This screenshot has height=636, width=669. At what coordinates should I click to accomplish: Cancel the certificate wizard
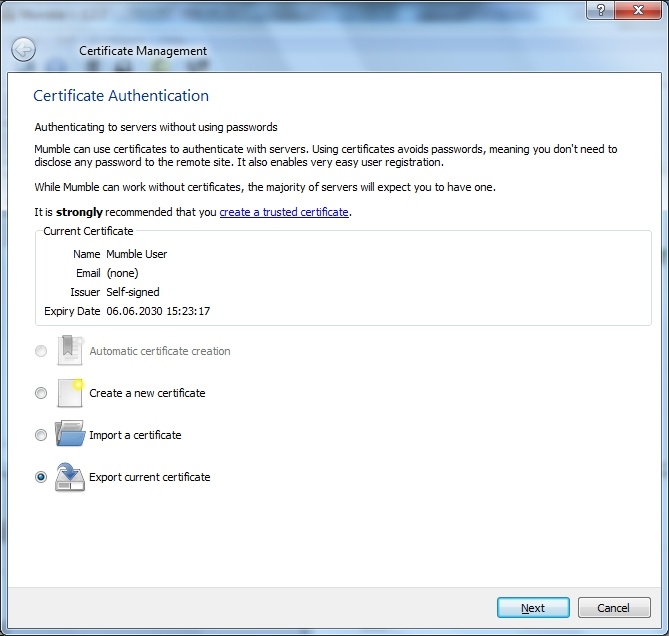pos(614,607)
